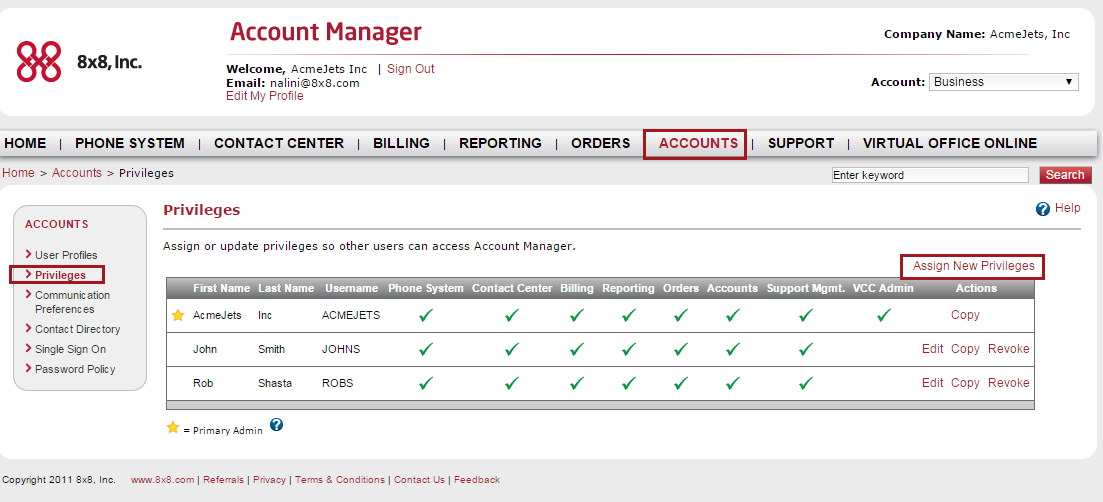Click Revoke for John Smith
The height and width of the screenshot is (502, 1103).
point(1009,349)
